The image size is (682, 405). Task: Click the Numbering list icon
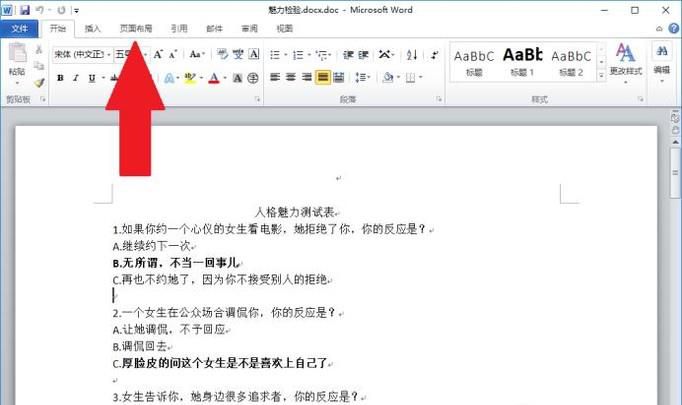298,55
